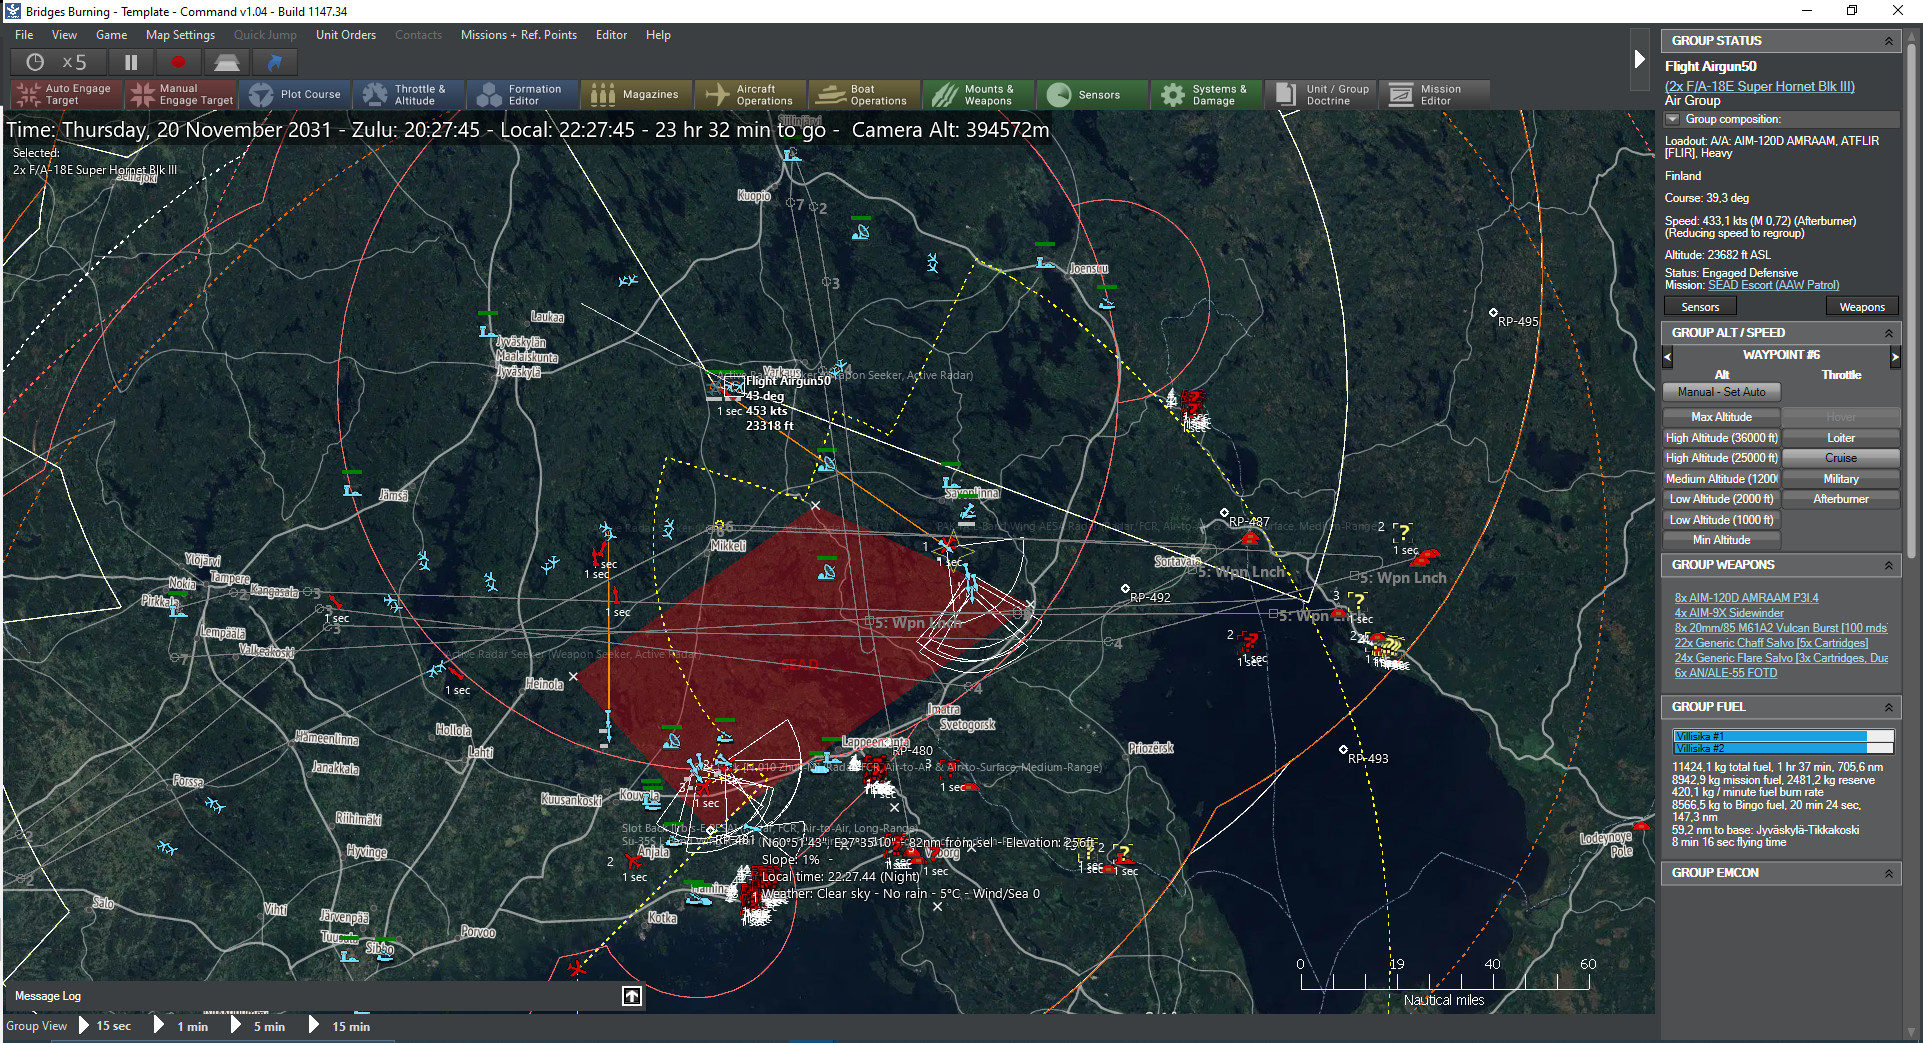Open the Unit Orders menu
1923x1043 pixels.
[x=346, y=35]
